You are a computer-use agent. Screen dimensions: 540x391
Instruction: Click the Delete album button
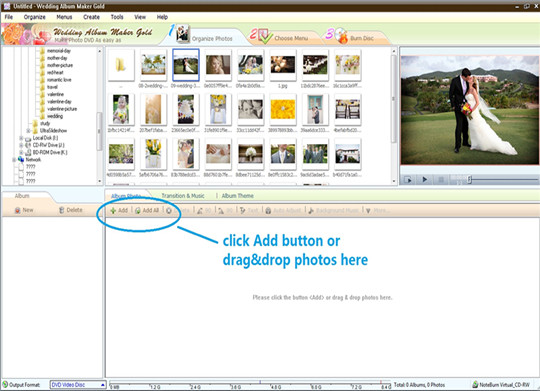71,210
